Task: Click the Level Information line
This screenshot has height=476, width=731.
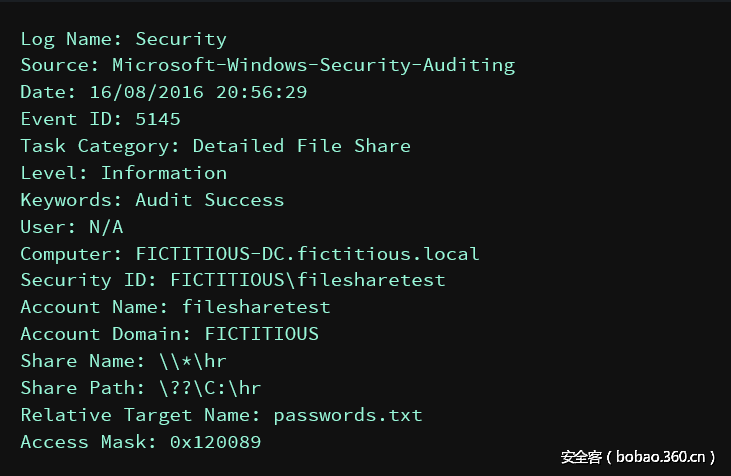Action: pos(123,173)
